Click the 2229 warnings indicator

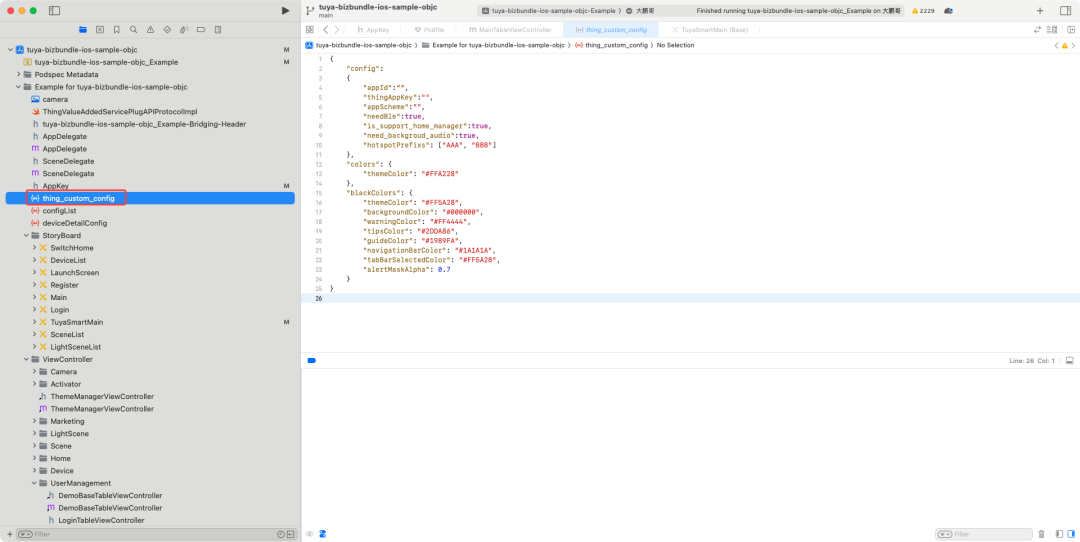pyautogui.click(x=923, y=11)
